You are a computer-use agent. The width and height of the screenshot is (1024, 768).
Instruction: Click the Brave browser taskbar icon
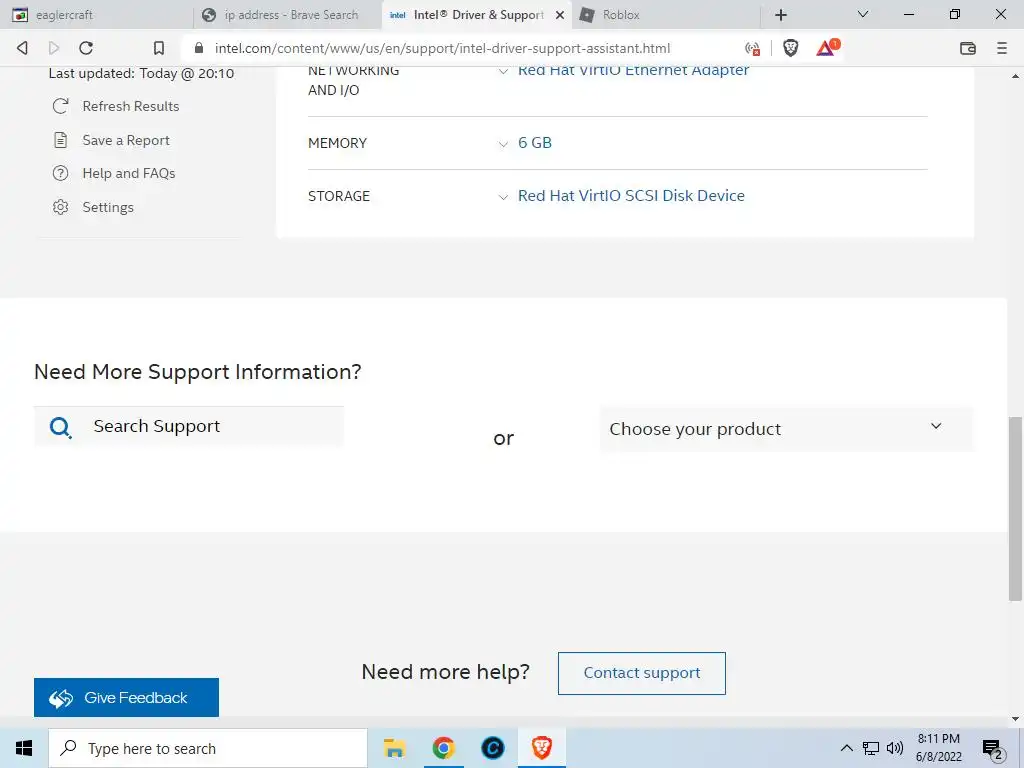pos(541,748)
